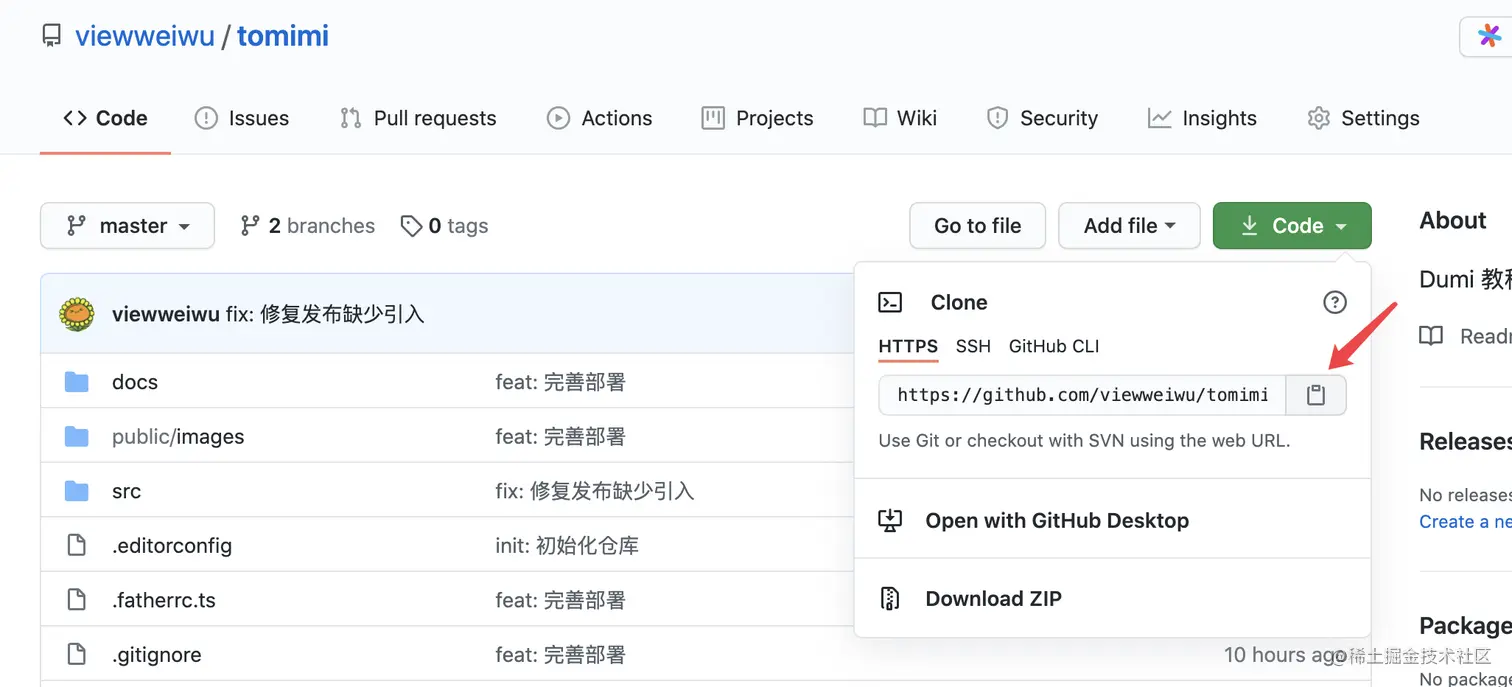Viewport: 1512px width, 687px height.
Task: View the 2 branches link
Action: (x=308, y=226)
